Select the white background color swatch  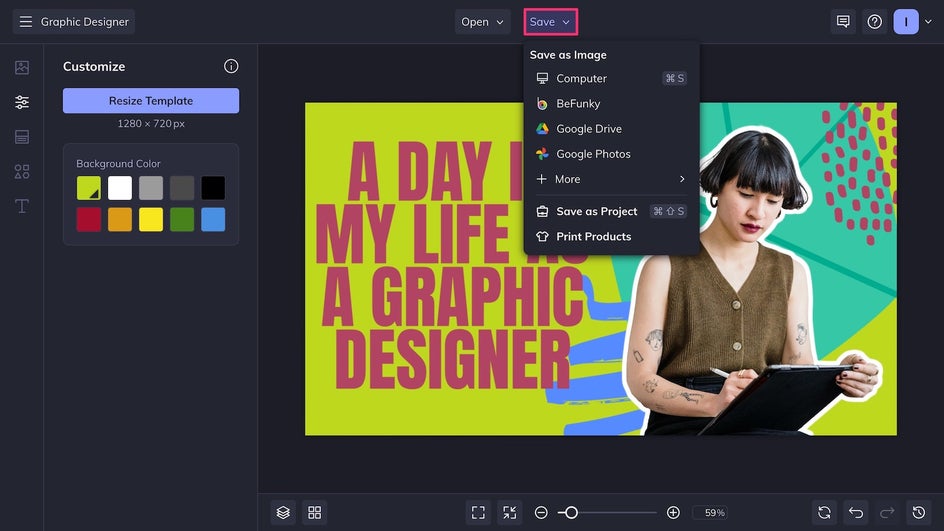120,188
